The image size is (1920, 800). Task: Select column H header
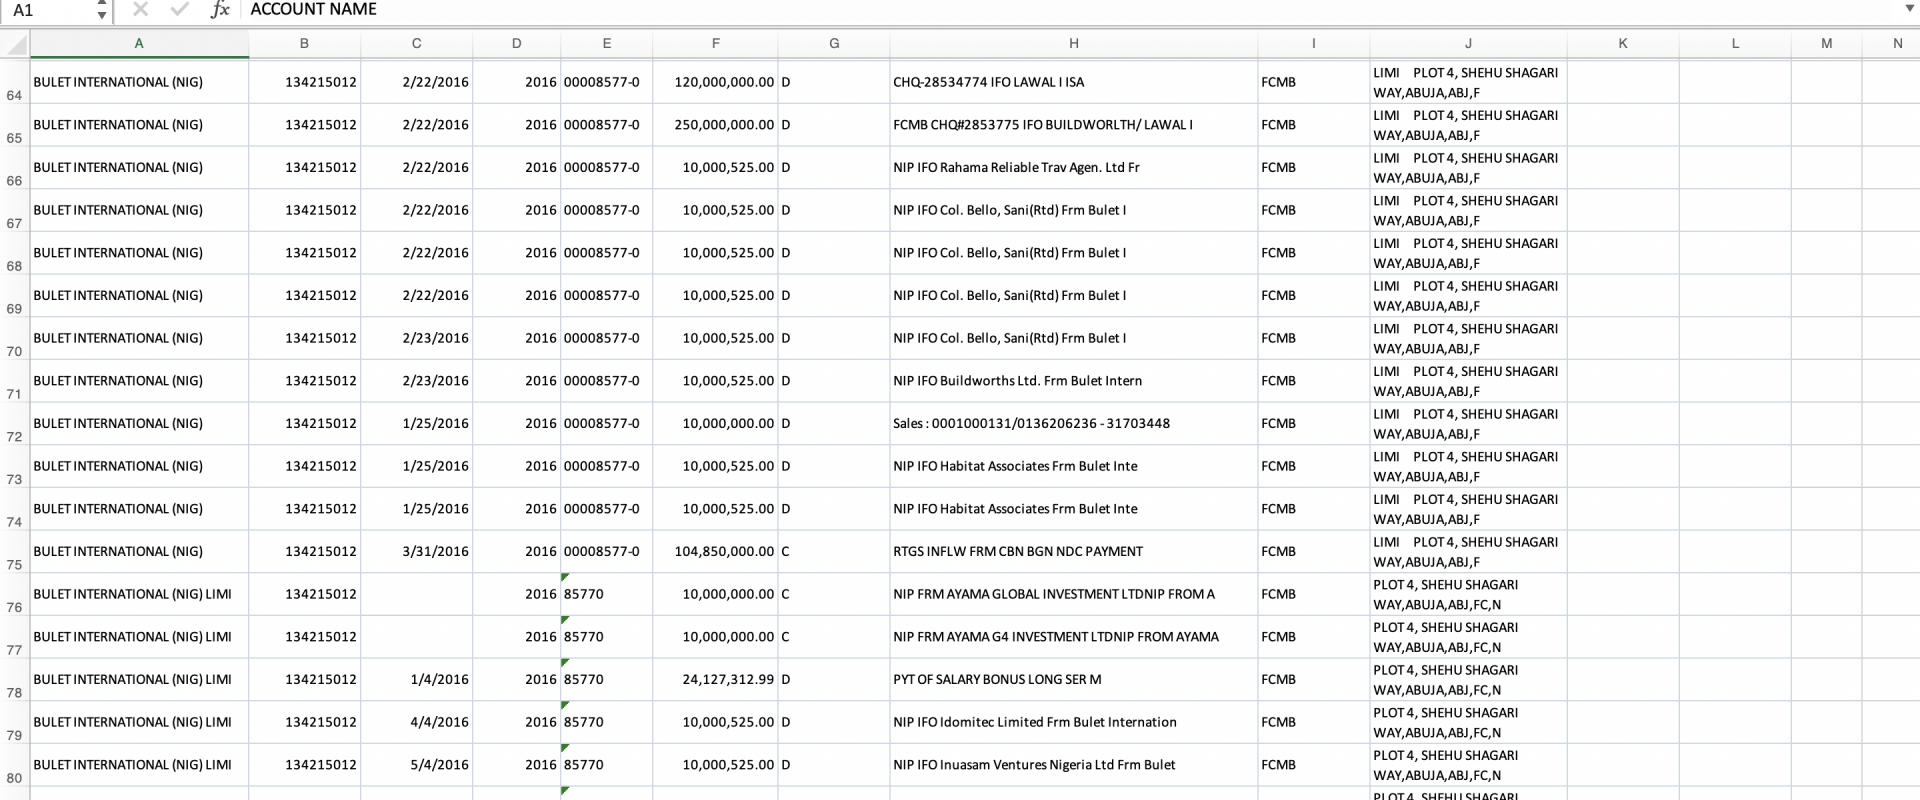[x=1074, y=44]
